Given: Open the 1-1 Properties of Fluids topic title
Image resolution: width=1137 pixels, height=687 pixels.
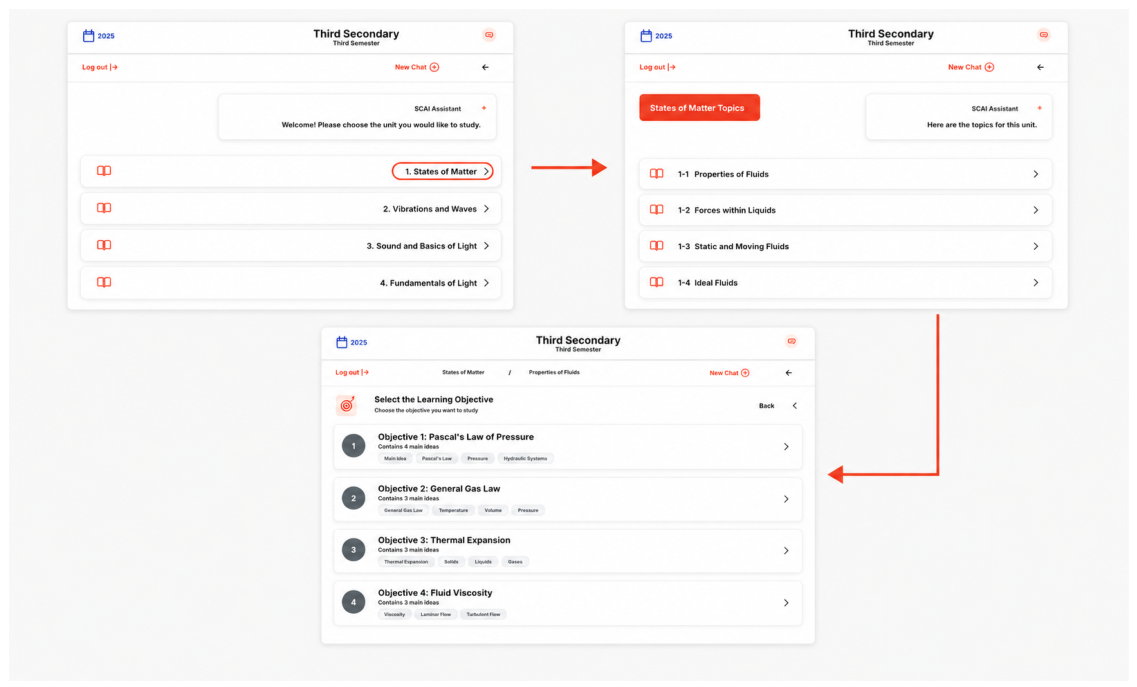Looking at the screenshot, I should coord(723,174).
